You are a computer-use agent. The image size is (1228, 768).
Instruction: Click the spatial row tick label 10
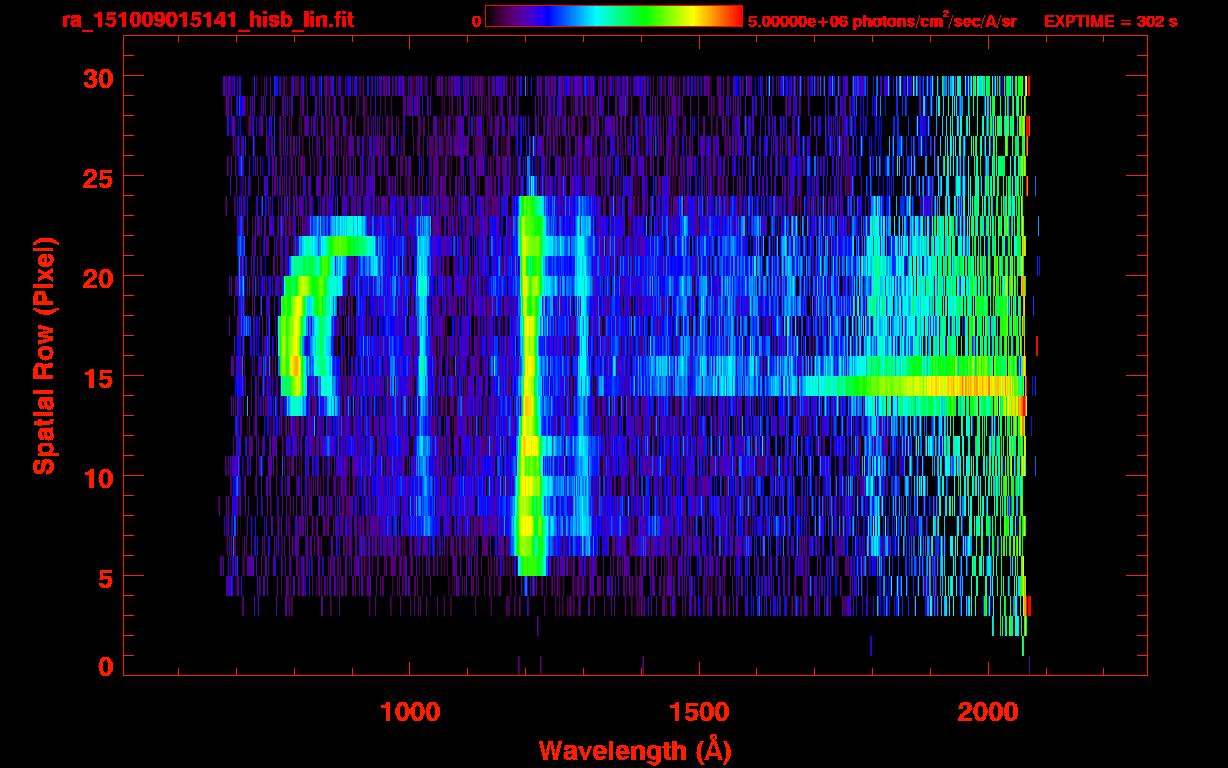[x=99, y=477]
